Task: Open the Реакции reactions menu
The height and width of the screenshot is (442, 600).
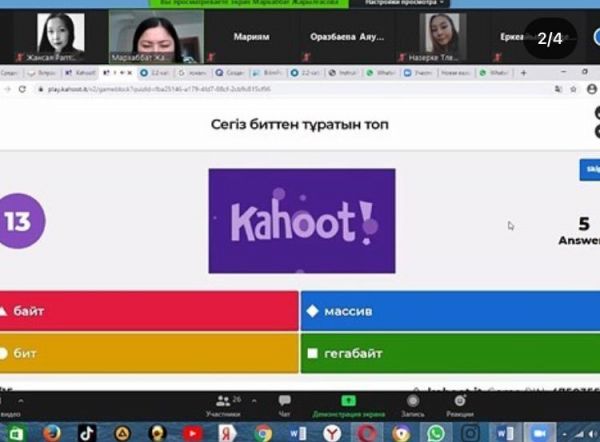Action: pos(460,404)
